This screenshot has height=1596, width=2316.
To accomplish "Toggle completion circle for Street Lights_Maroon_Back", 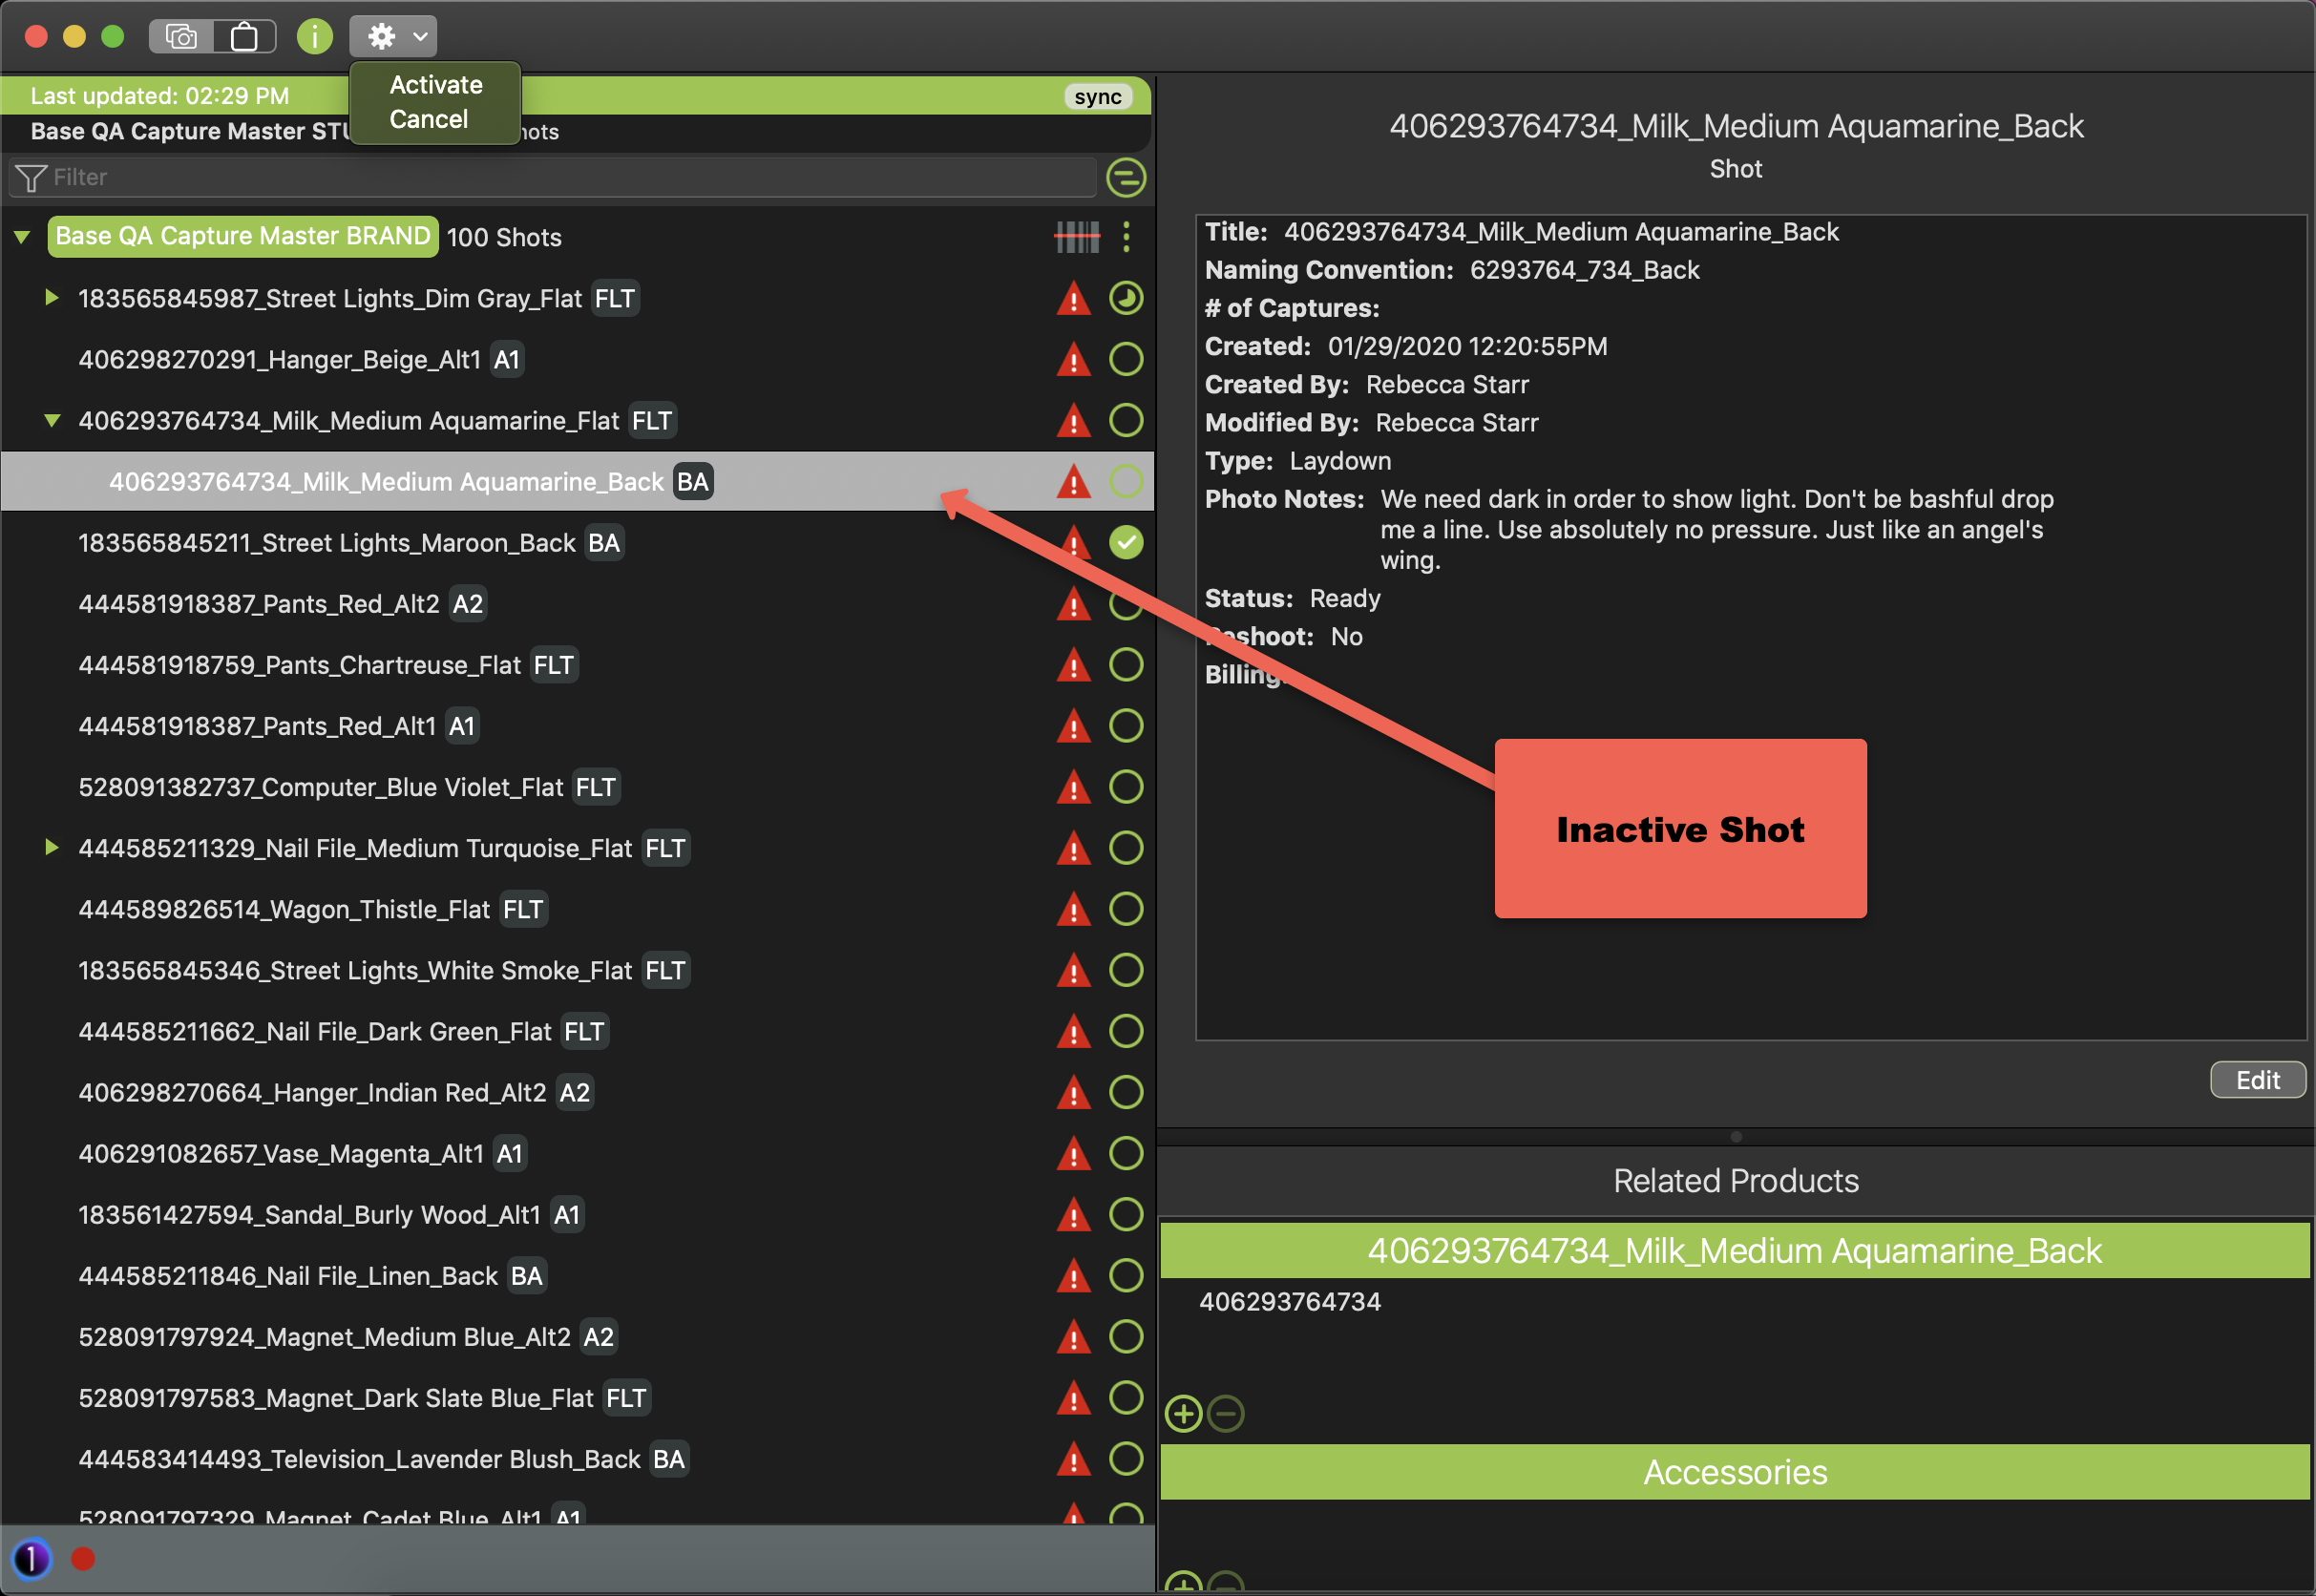I will (x=1126, y=542).
